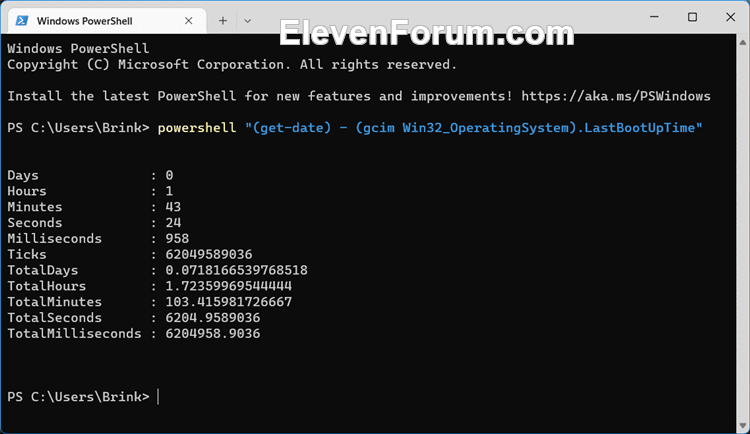Close the terminal window
750x434 pixels.
pyautogui.click(x=730, y=17)
